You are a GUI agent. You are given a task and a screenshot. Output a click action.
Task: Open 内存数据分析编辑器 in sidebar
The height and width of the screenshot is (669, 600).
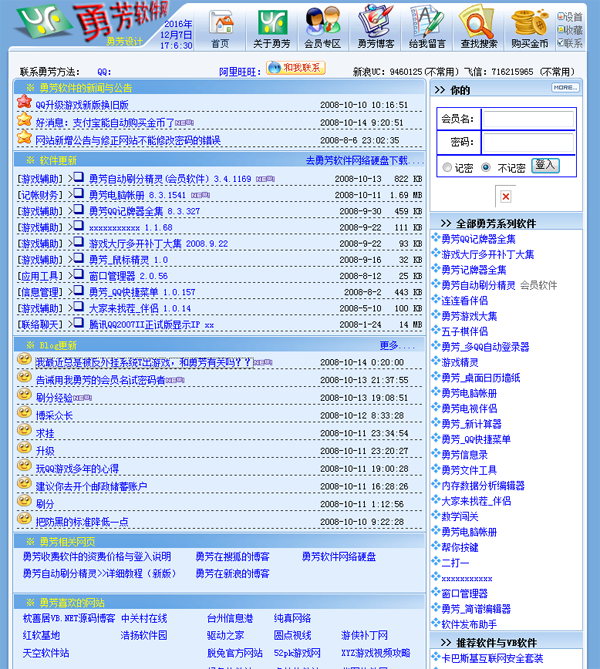[x=483, y=486]
